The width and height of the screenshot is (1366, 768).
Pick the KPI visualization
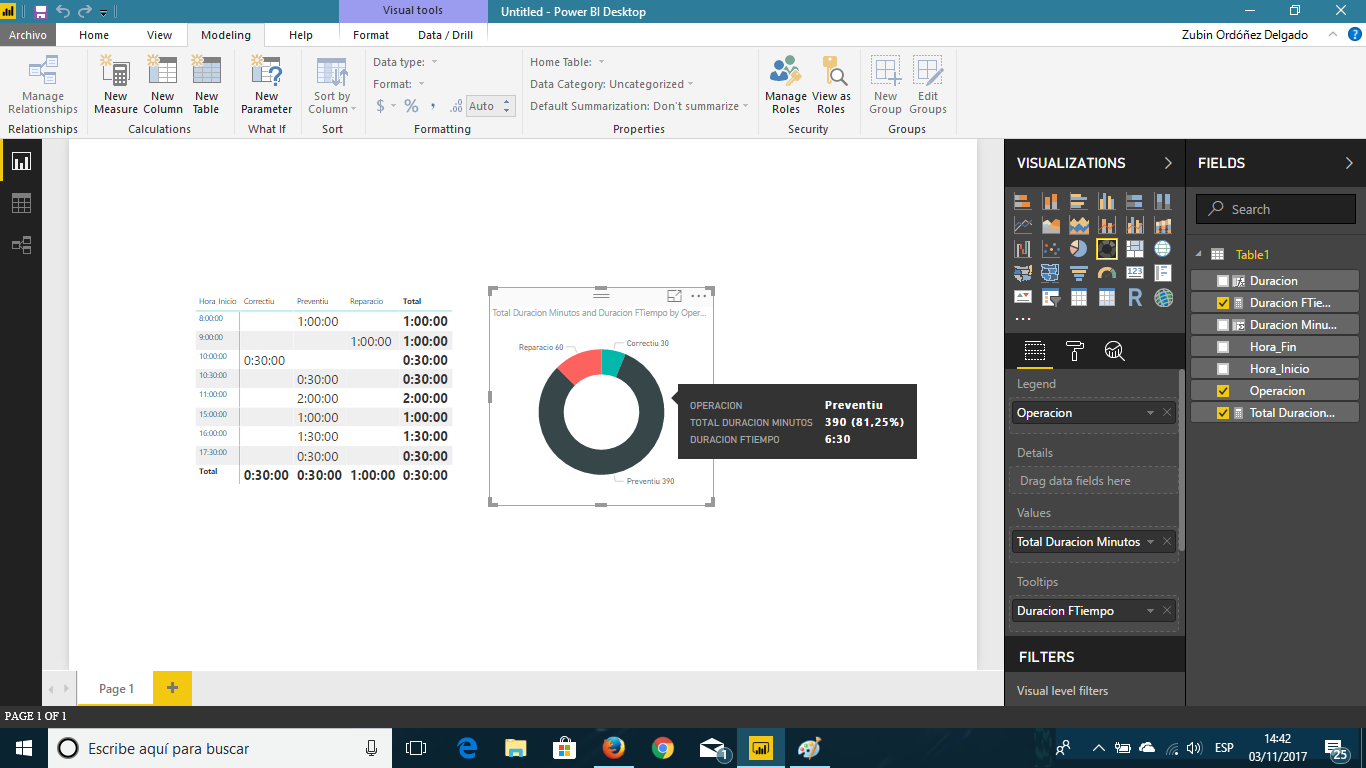tap(1022, 297)
